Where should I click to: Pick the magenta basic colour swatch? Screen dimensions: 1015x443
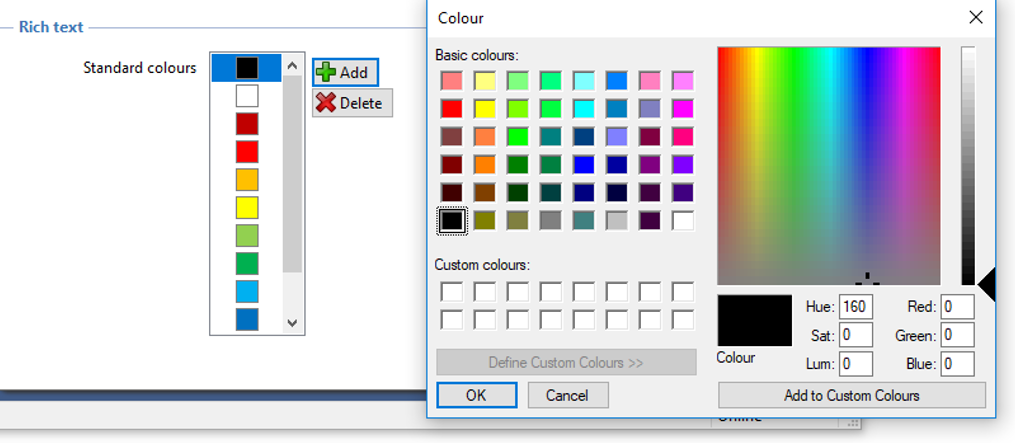(x=683, y=108)
